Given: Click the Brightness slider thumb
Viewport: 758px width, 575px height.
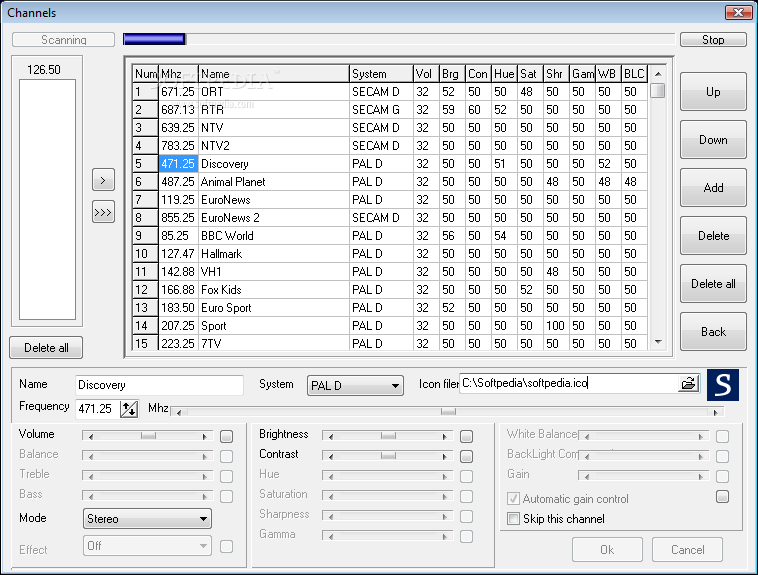Looking at the screenshot, I should [388, 436].
